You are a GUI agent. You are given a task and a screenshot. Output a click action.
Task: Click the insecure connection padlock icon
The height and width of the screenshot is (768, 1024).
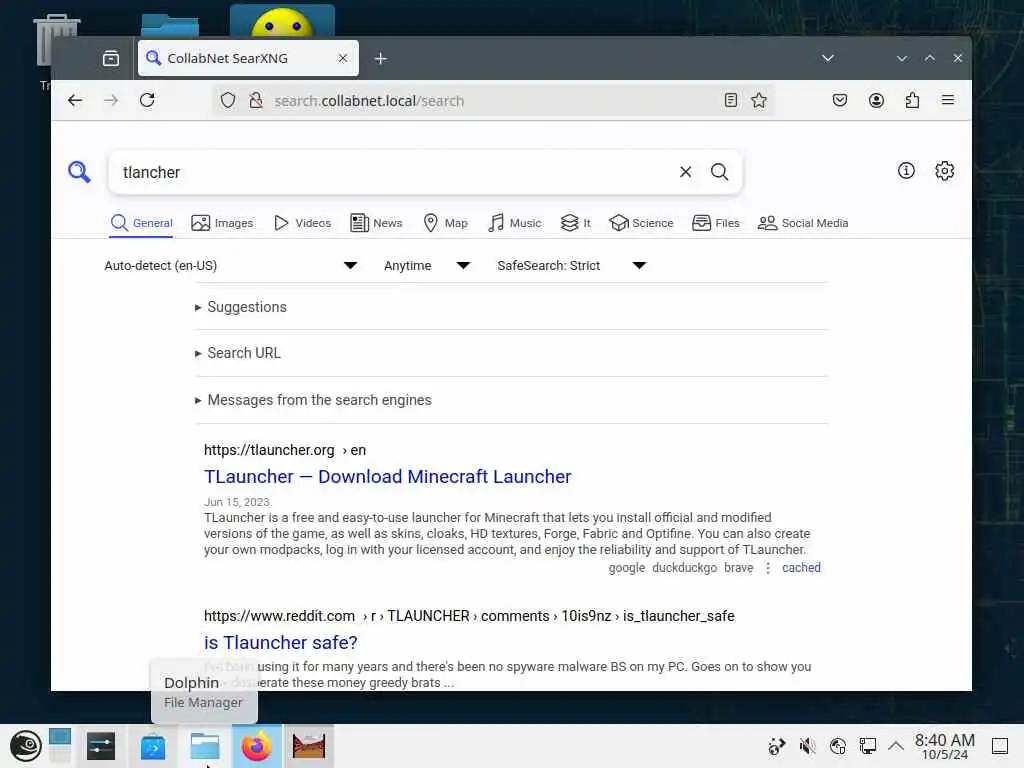coord(256,101)
